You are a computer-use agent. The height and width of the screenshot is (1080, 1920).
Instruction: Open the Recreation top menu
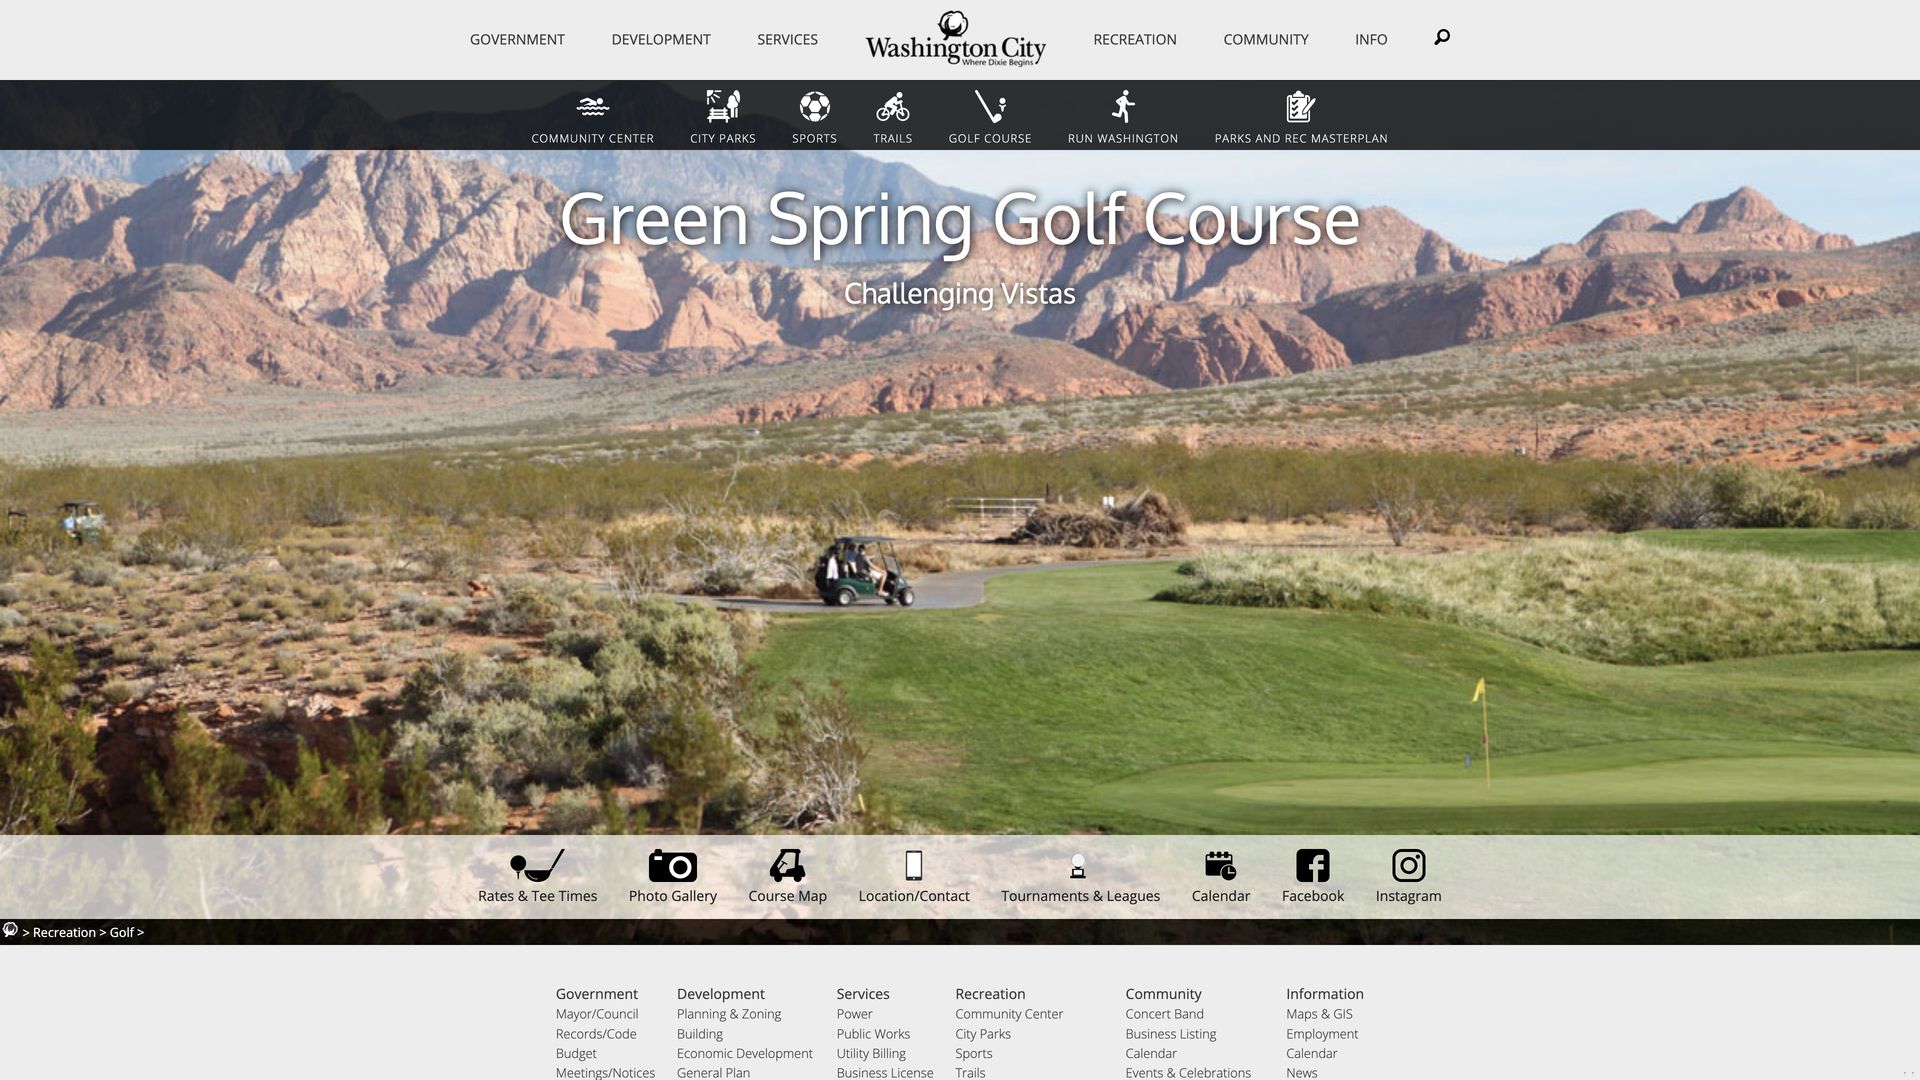(1135, 39)
